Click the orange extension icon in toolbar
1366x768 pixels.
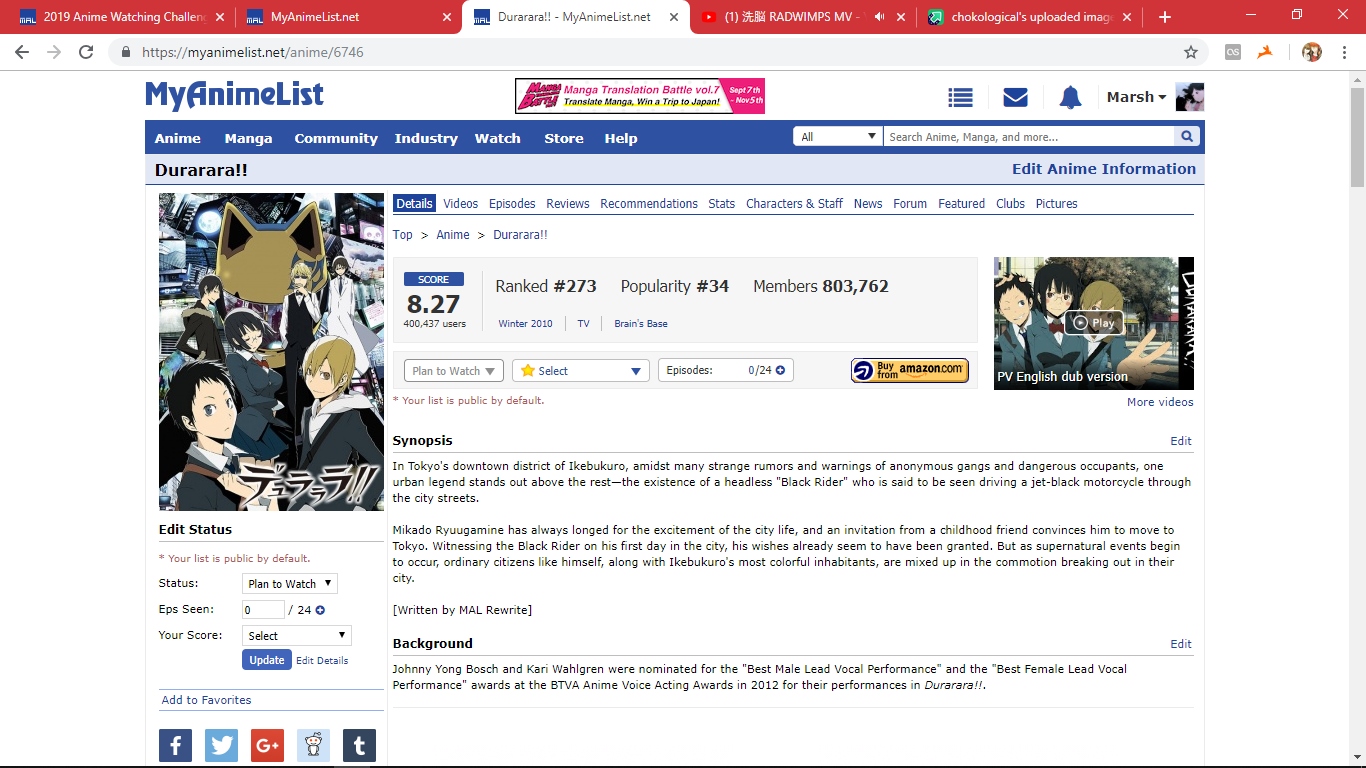[1265, 52]
